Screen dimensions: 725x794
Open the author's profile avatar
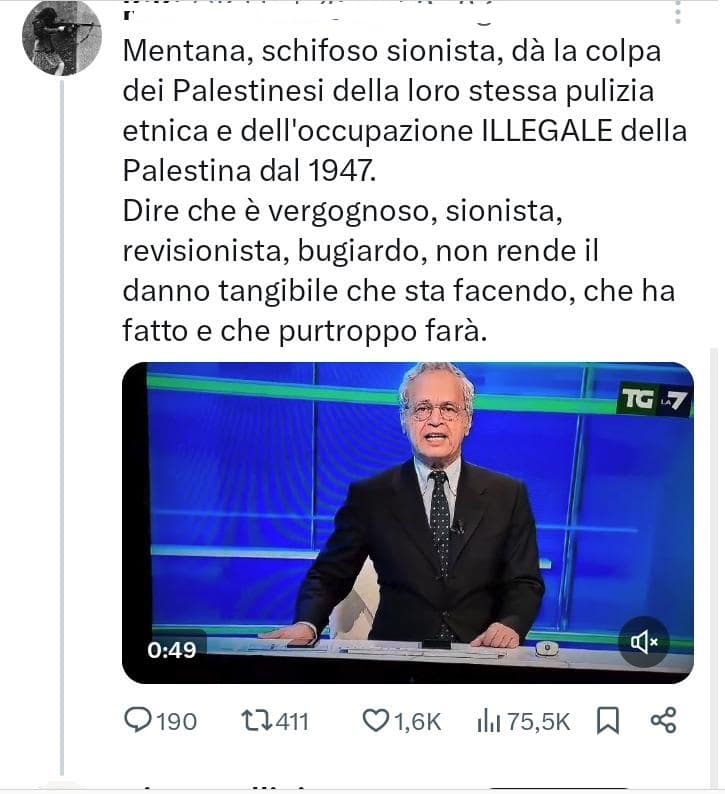point(62,37)
